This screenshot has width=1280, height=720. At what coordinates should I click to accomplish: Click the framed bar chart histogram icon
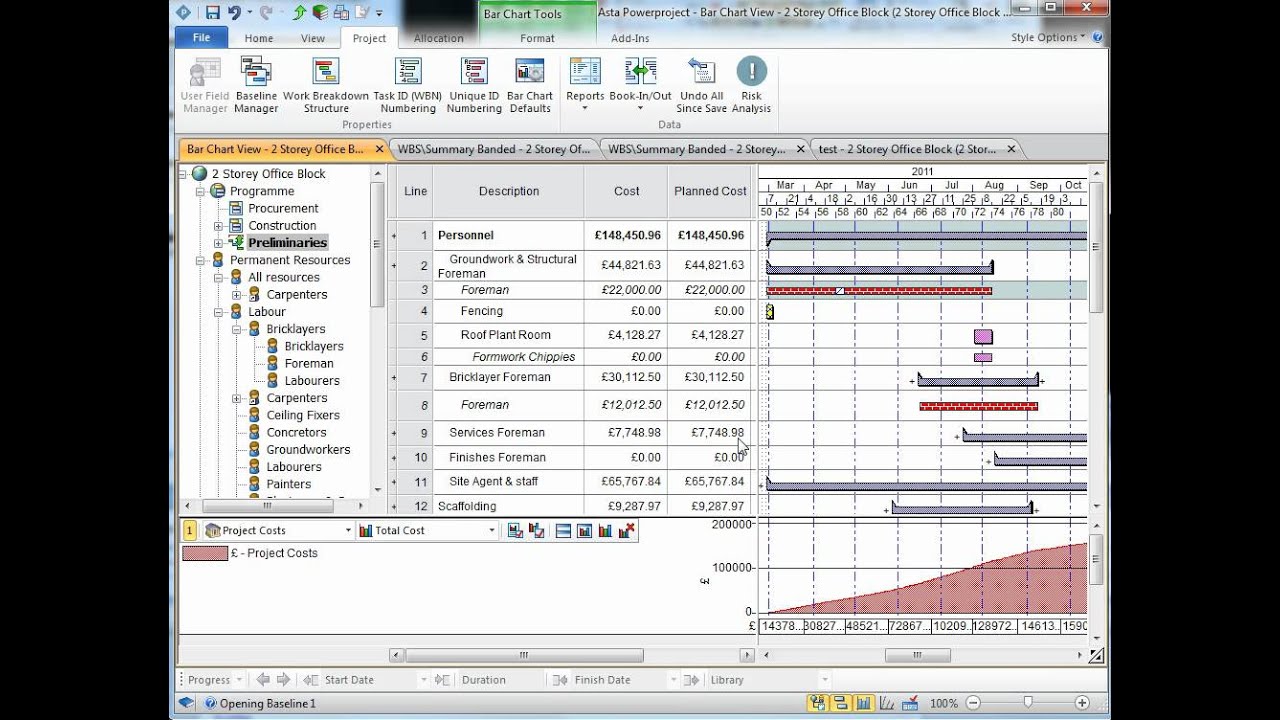click(x=584, y=530)
